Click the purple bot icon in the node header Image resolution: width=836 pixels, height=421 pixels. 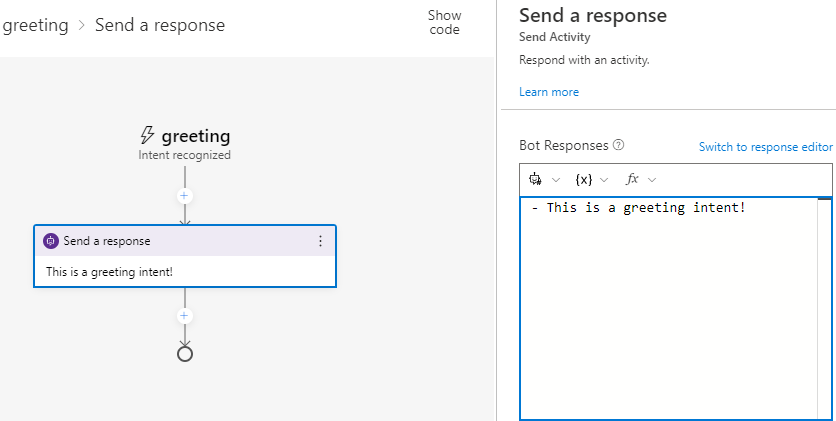51,241
